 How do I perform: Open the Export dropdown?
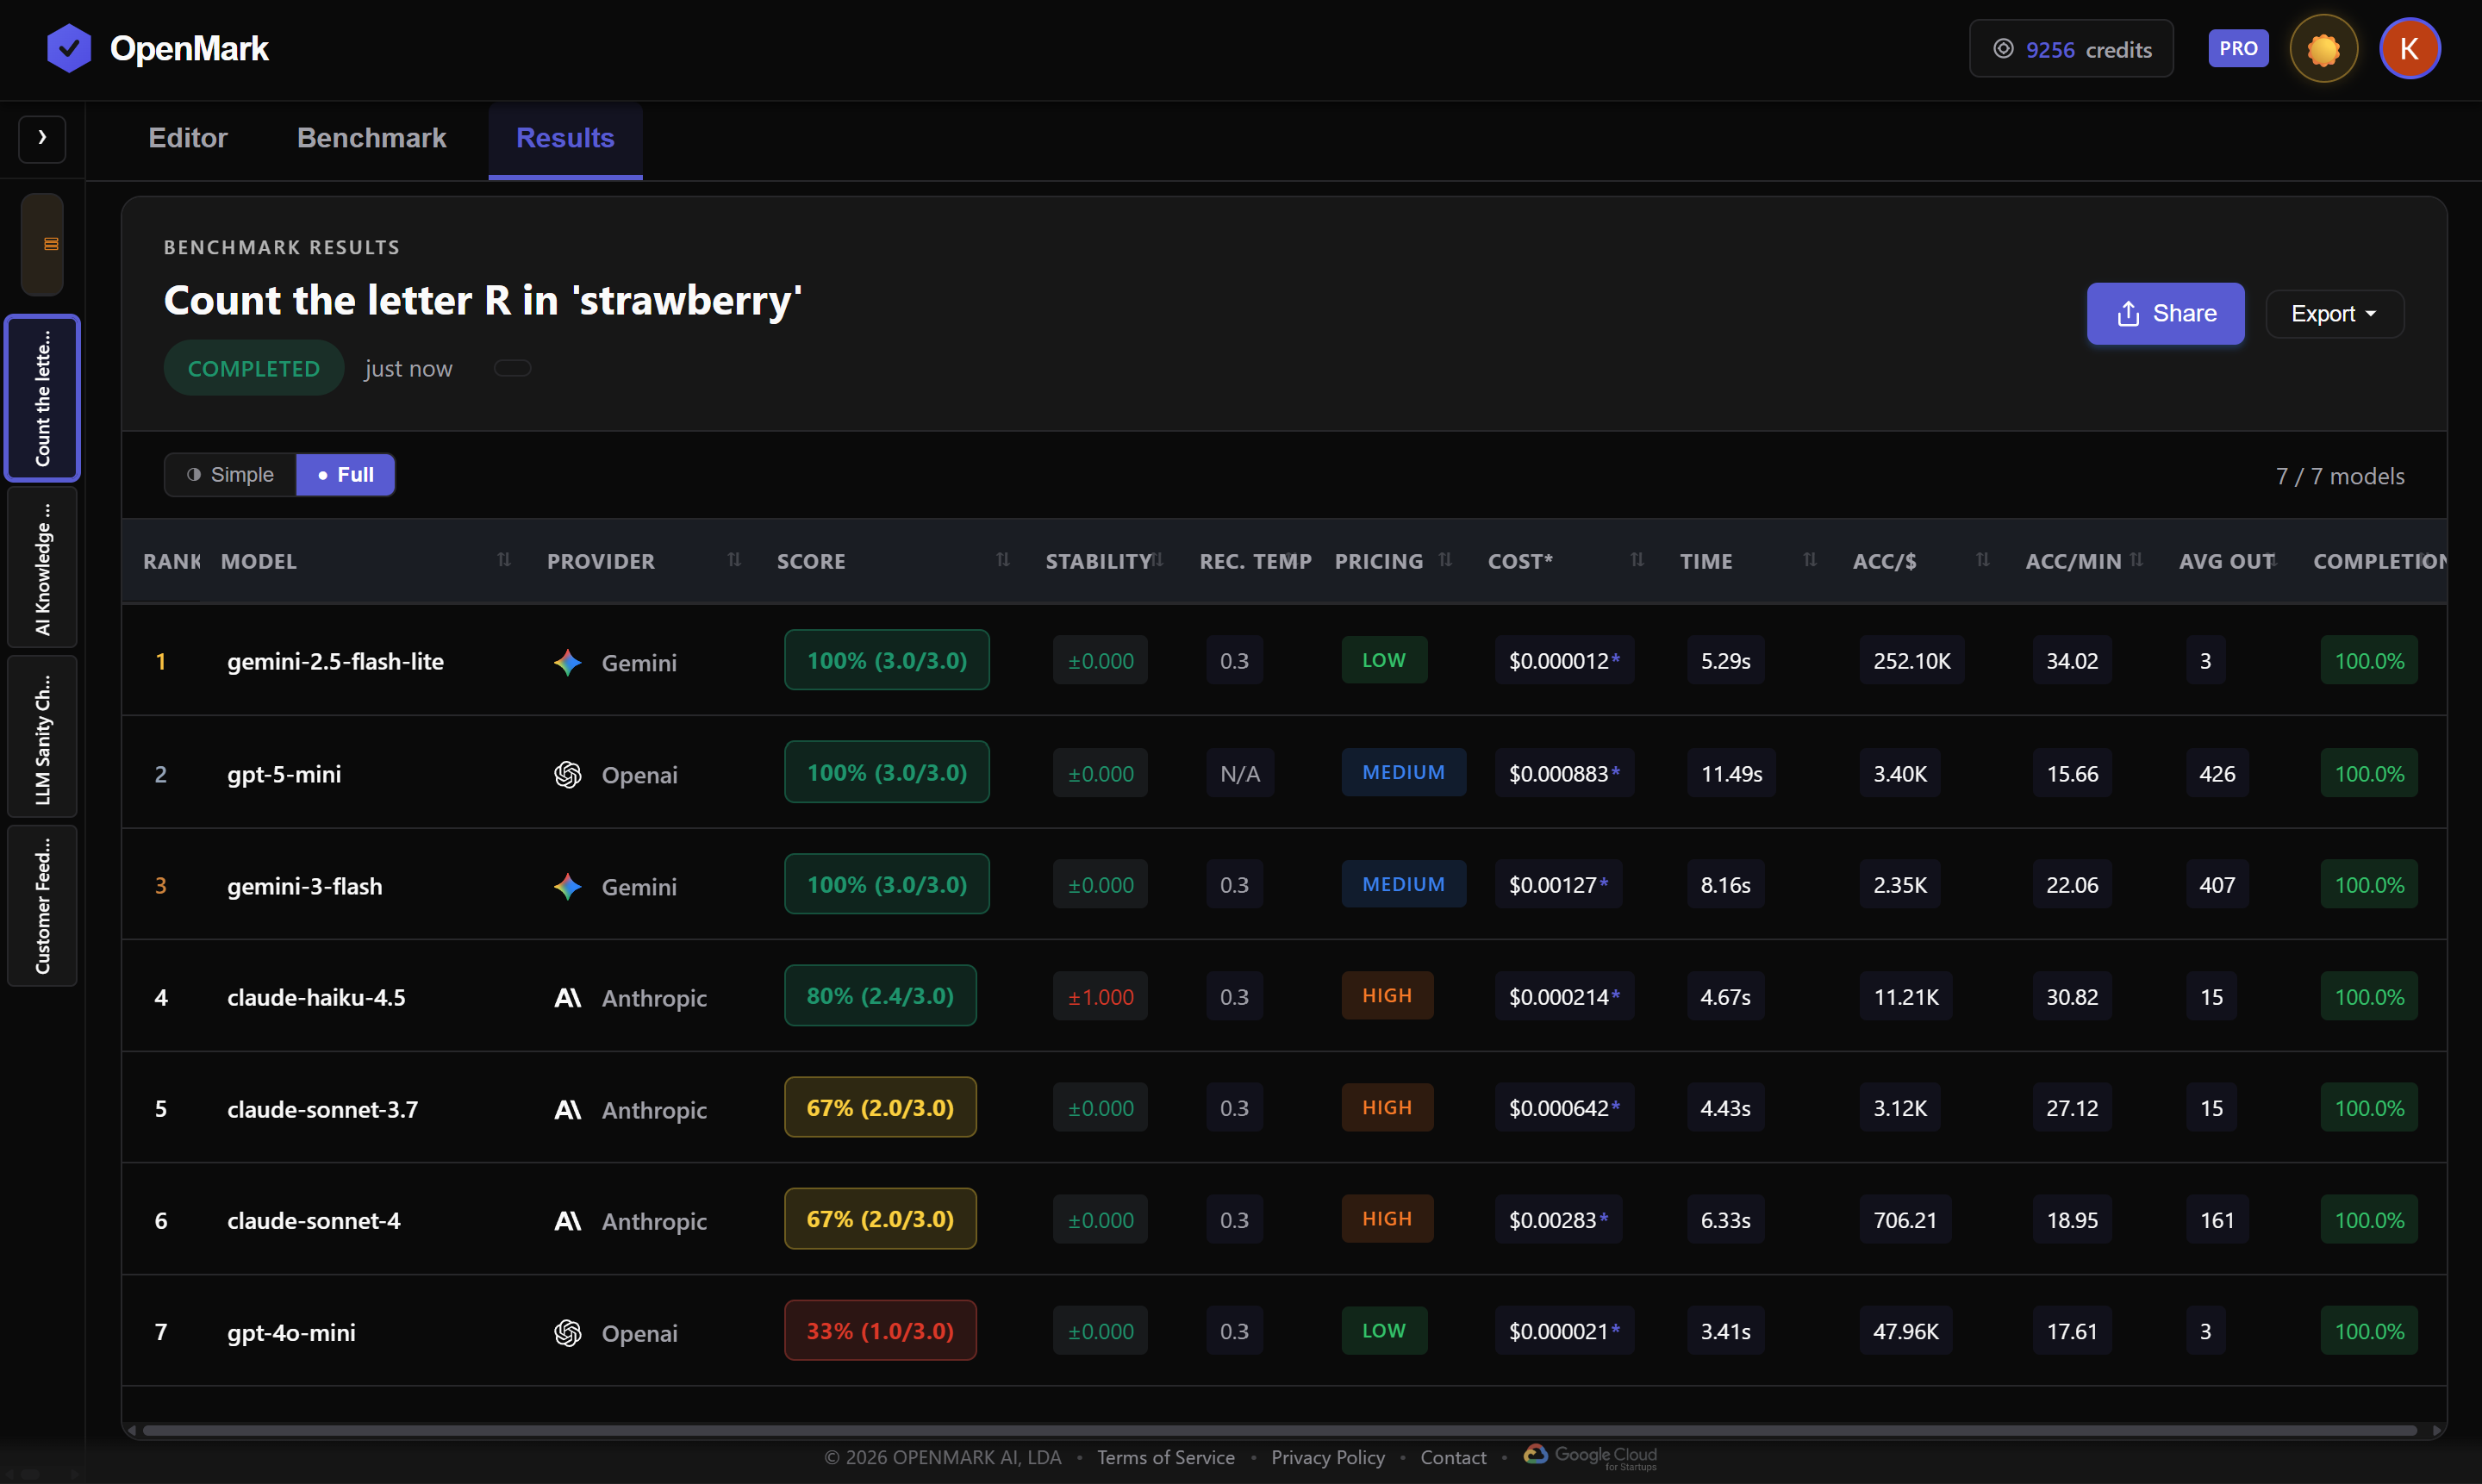2334,313
